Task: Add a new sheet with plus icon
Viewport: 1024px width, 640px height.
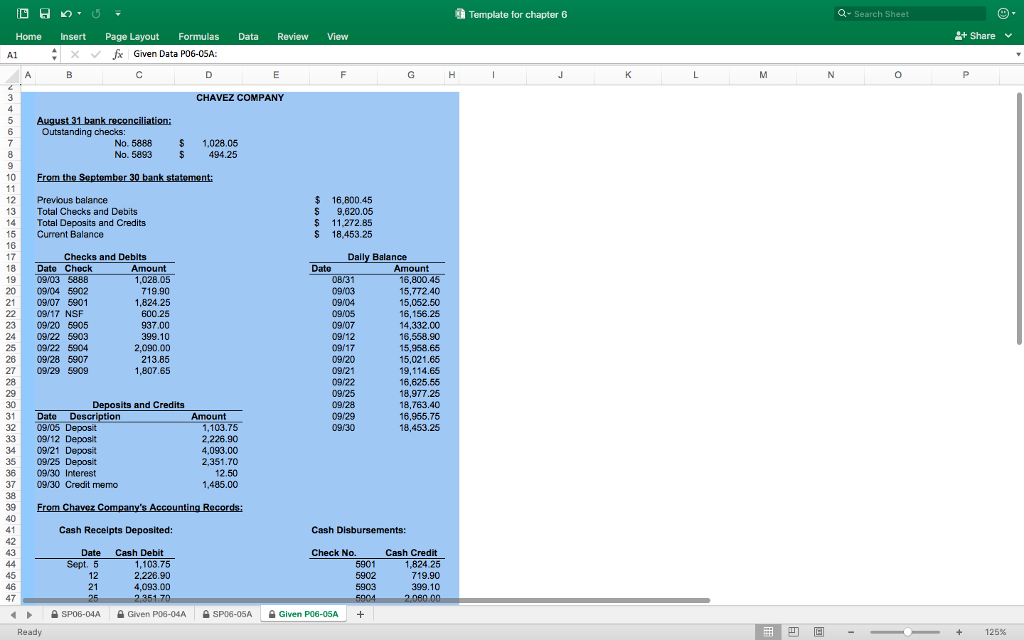Action: tap(360, 614)
